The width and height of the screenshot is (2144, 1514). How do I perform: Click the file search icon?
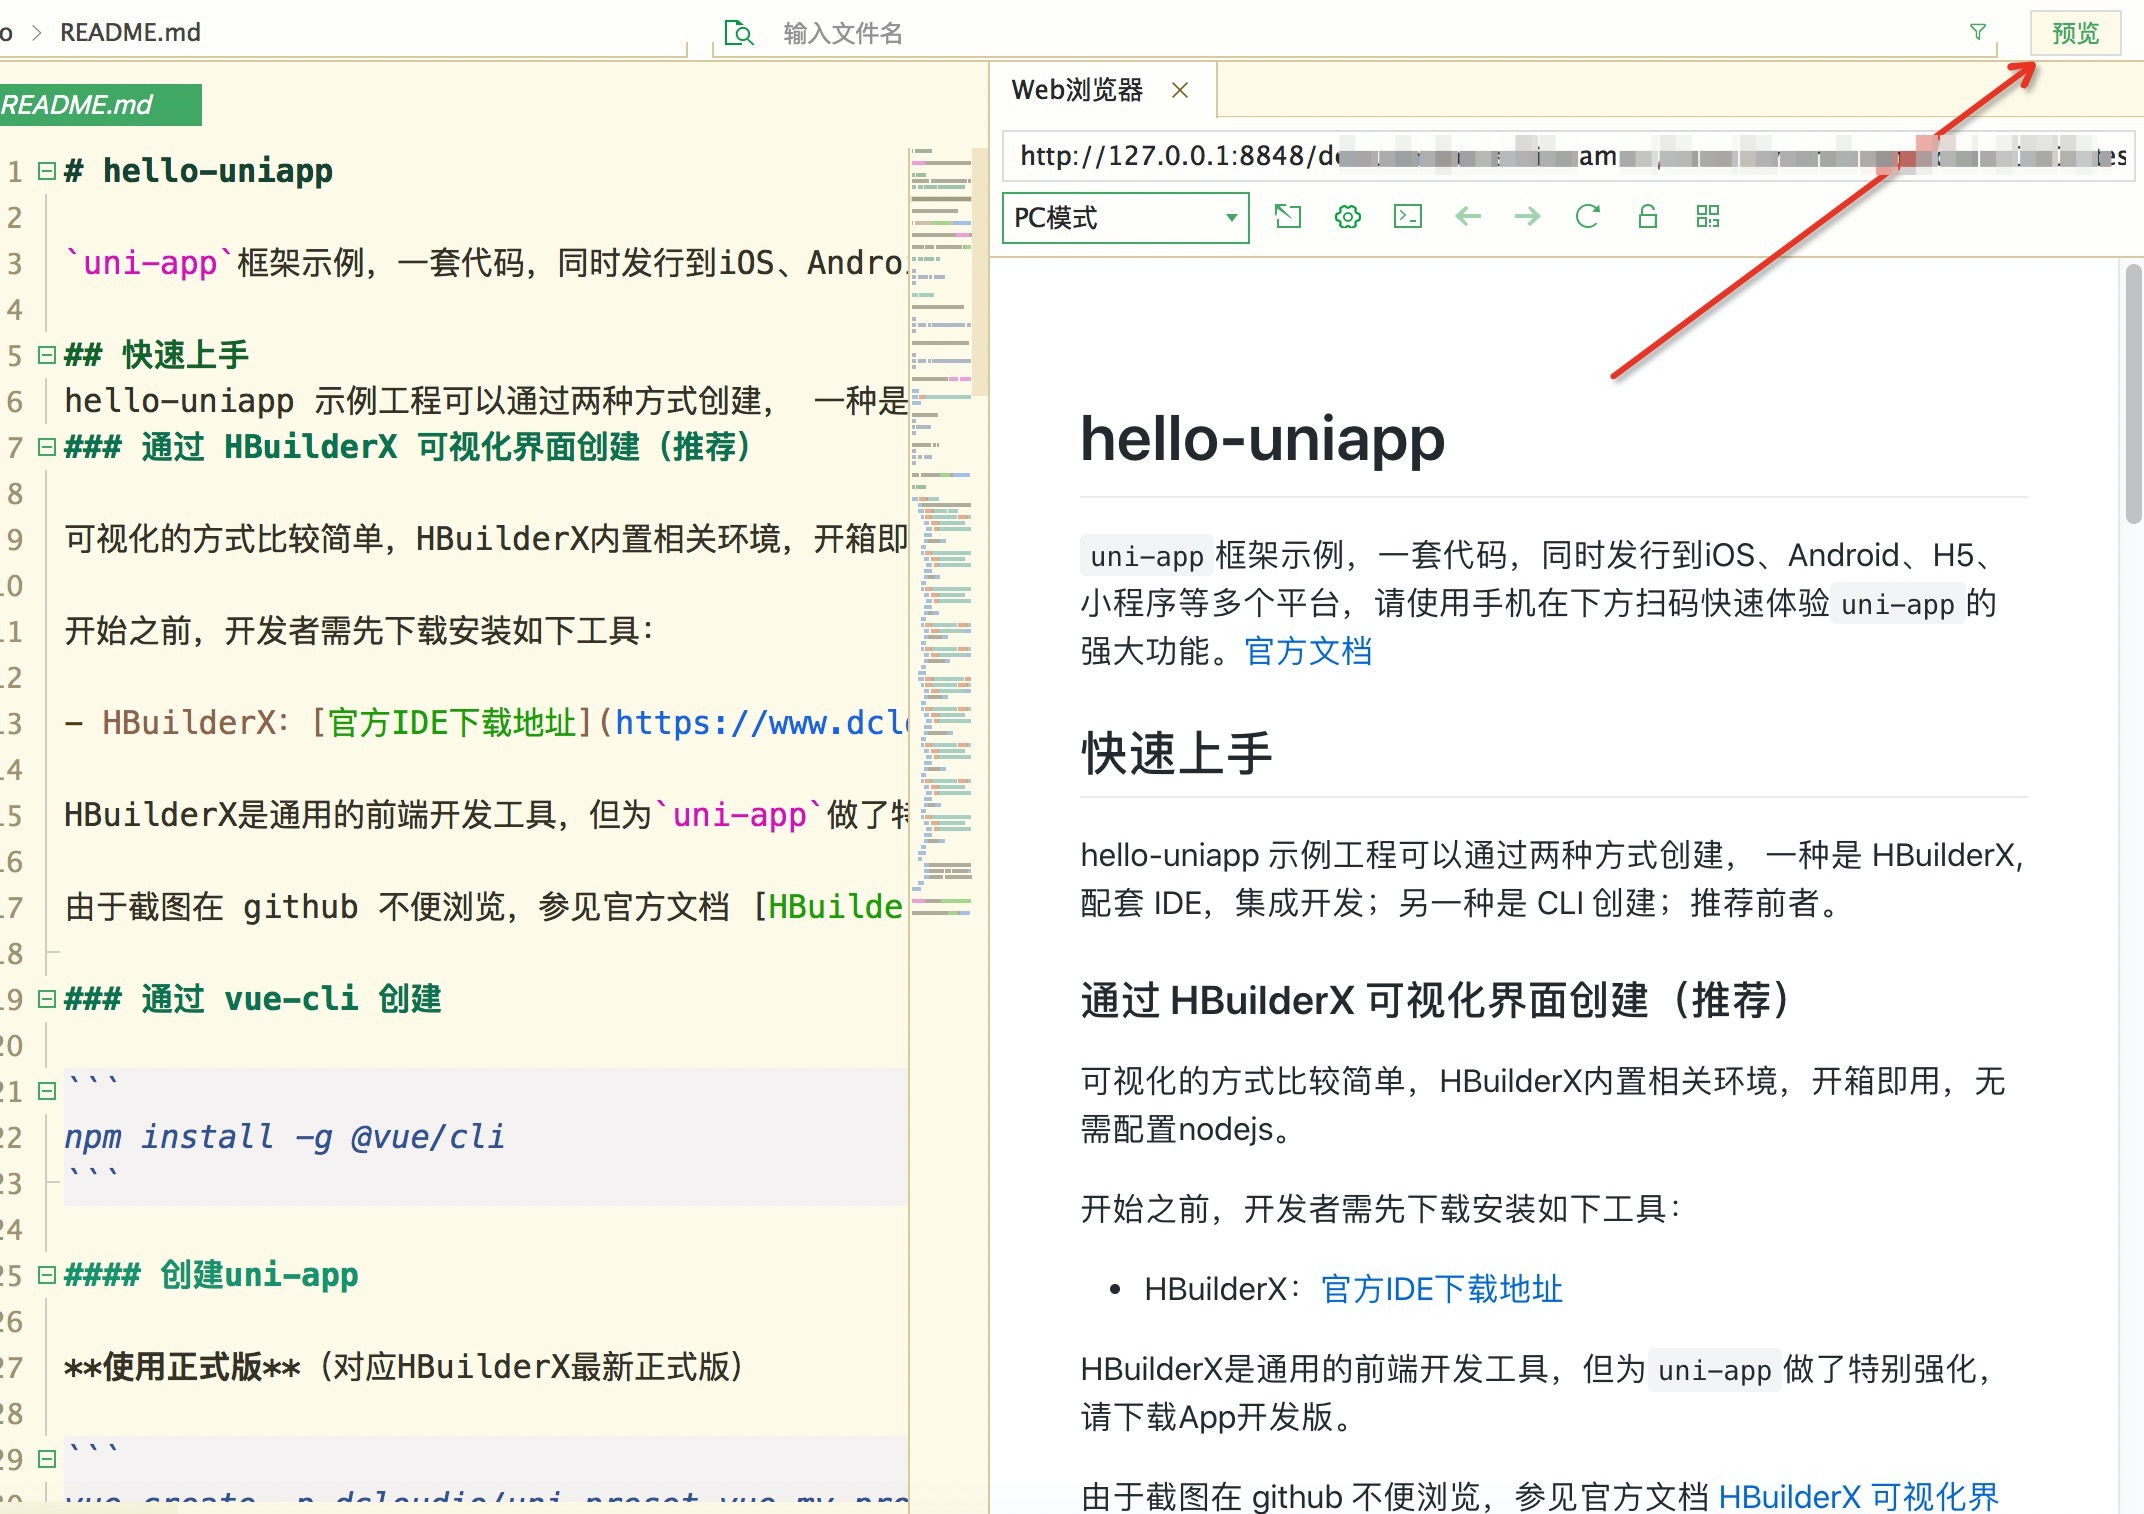[739, 33]
